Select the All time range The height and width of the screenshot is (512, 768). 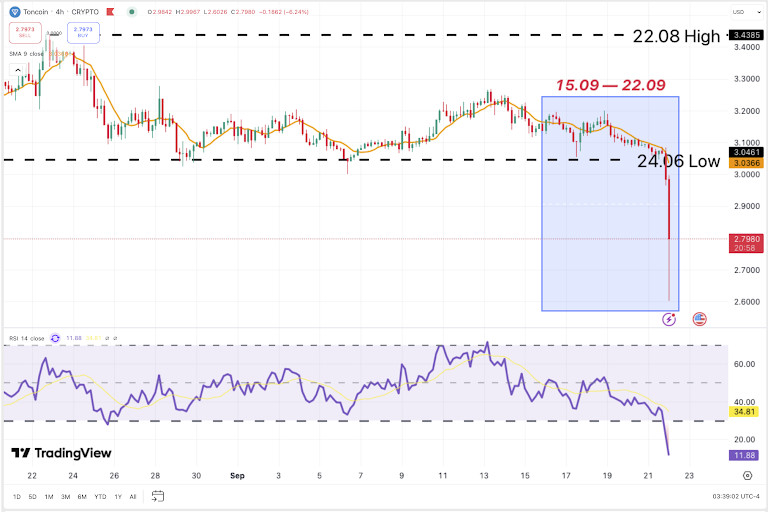(133, 497)
